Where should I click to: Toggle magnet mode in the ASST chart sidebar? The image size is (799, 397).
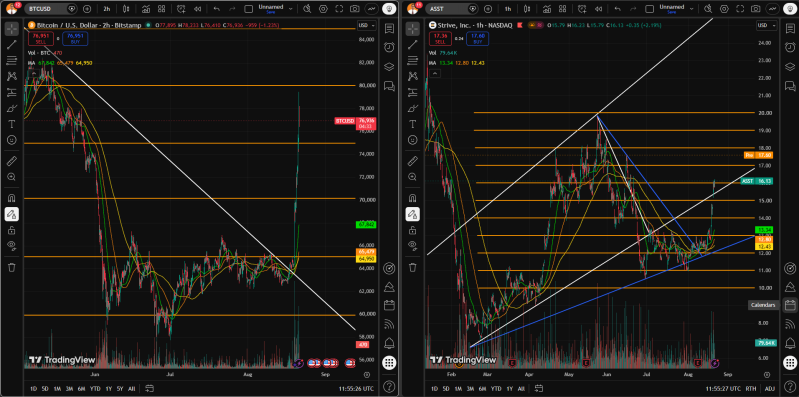(x=412, y=198)
